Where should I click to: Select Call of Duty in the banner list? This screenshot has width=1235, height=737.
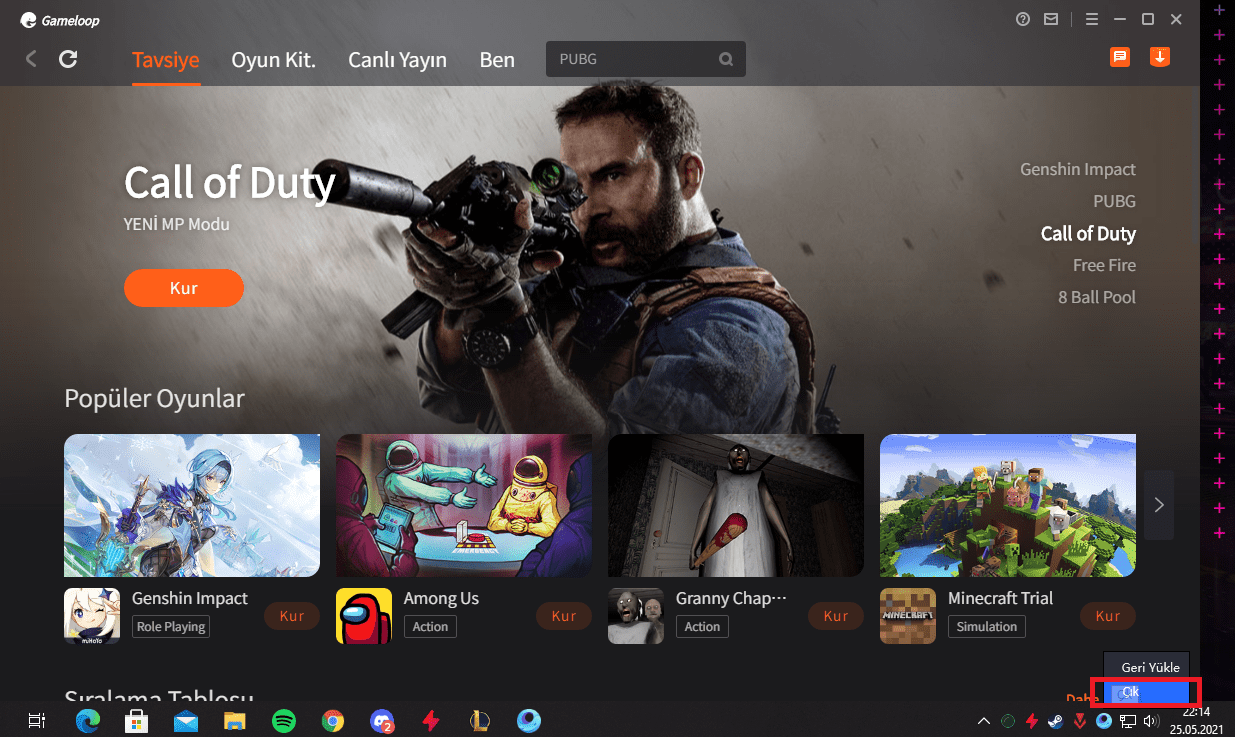[1088, 233]
